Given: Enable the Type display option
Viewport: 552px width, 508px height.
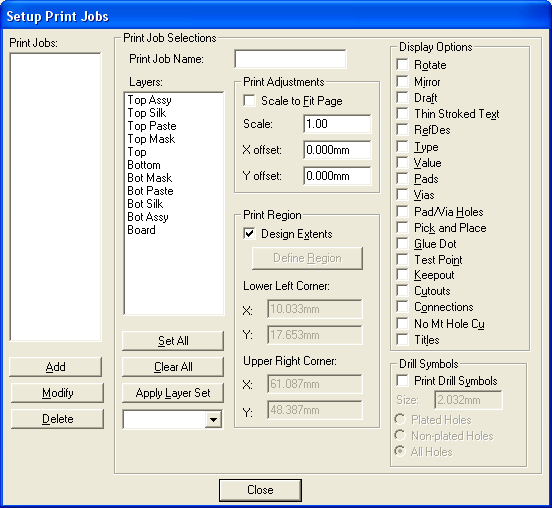Looking at the screenshot, I should pos(402,146).
